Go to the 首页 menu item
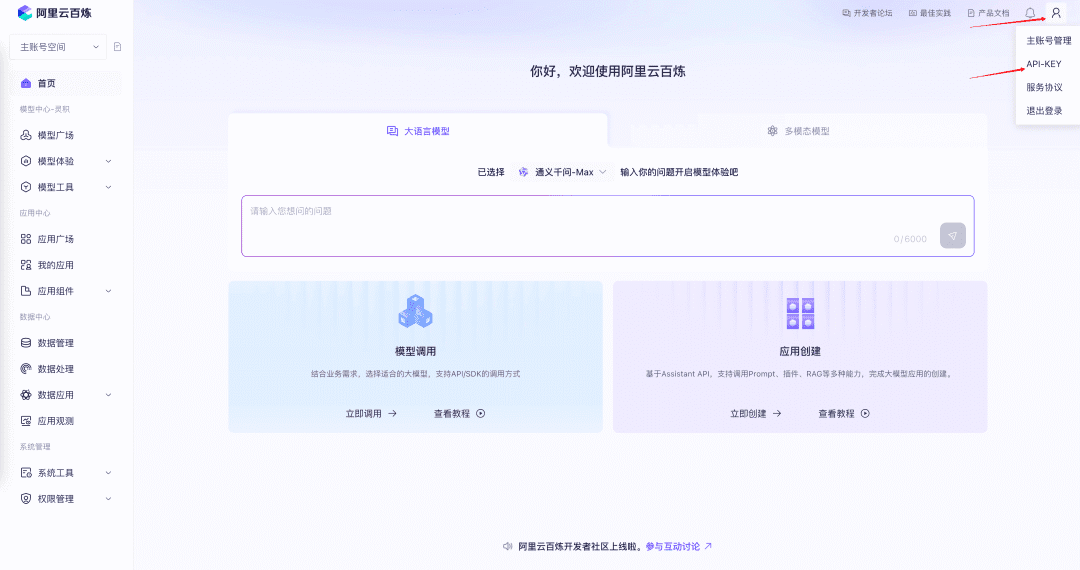 66,83
